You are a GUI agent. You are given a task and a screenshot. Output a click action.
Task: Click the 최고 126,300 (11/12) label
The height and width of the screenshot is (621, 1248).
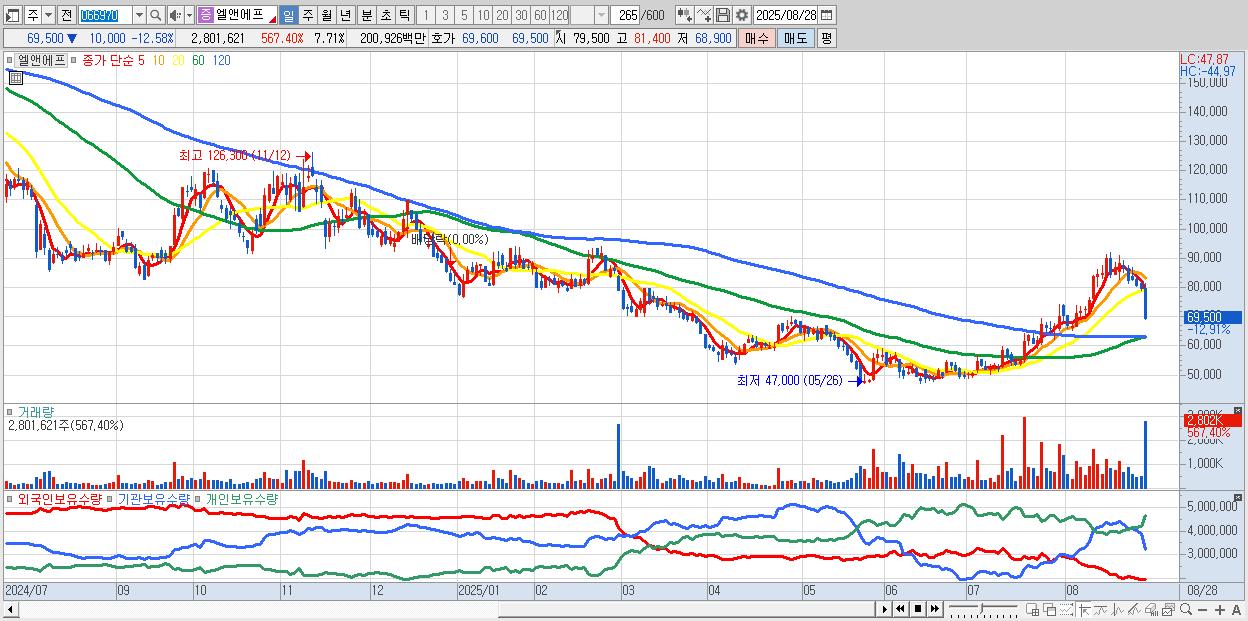tap(235, 156)
